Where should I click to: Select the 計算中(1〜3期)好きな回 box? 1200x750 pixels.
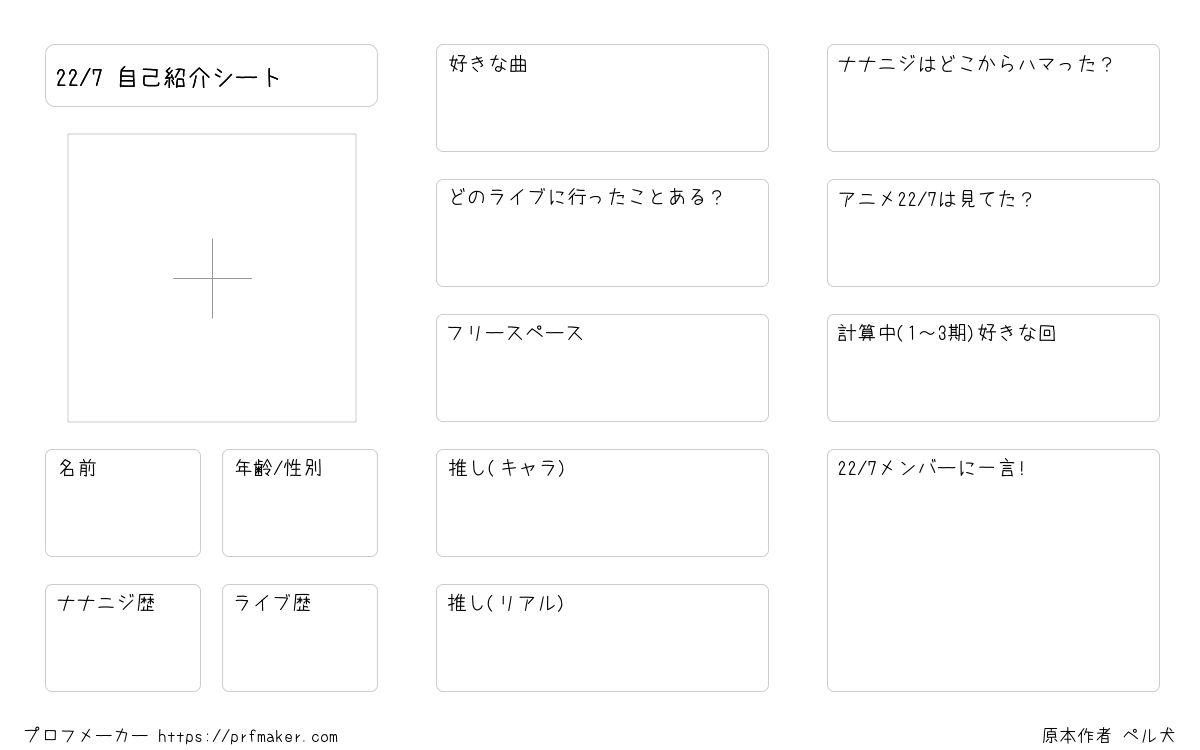pyautogui.click(x=993, y=368)
